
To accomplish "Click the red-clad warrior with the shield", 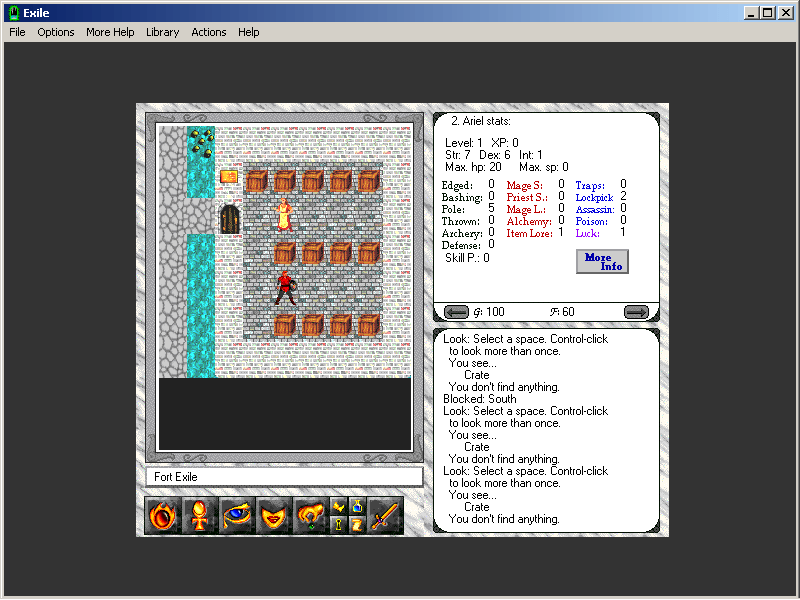I will coord(285,288).
